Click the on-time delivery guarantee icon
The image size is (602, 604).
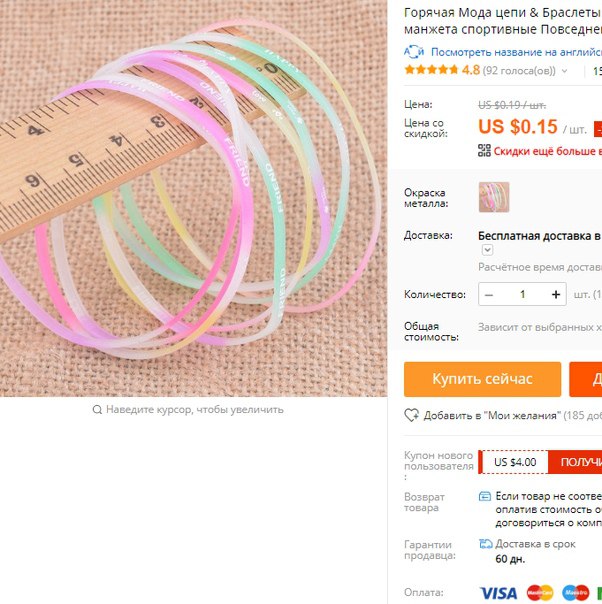[x=485, y=544]
